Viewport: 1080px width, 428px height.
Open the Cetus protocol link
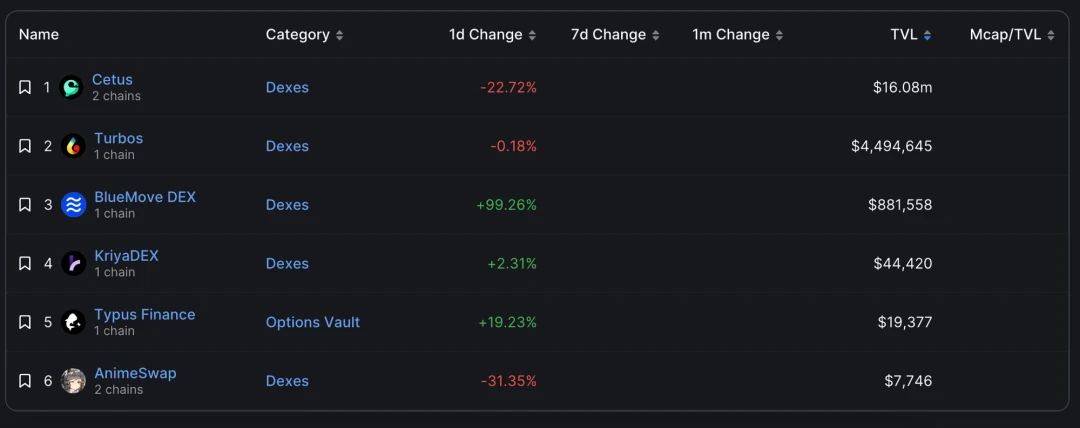click(x=112, y=79)
